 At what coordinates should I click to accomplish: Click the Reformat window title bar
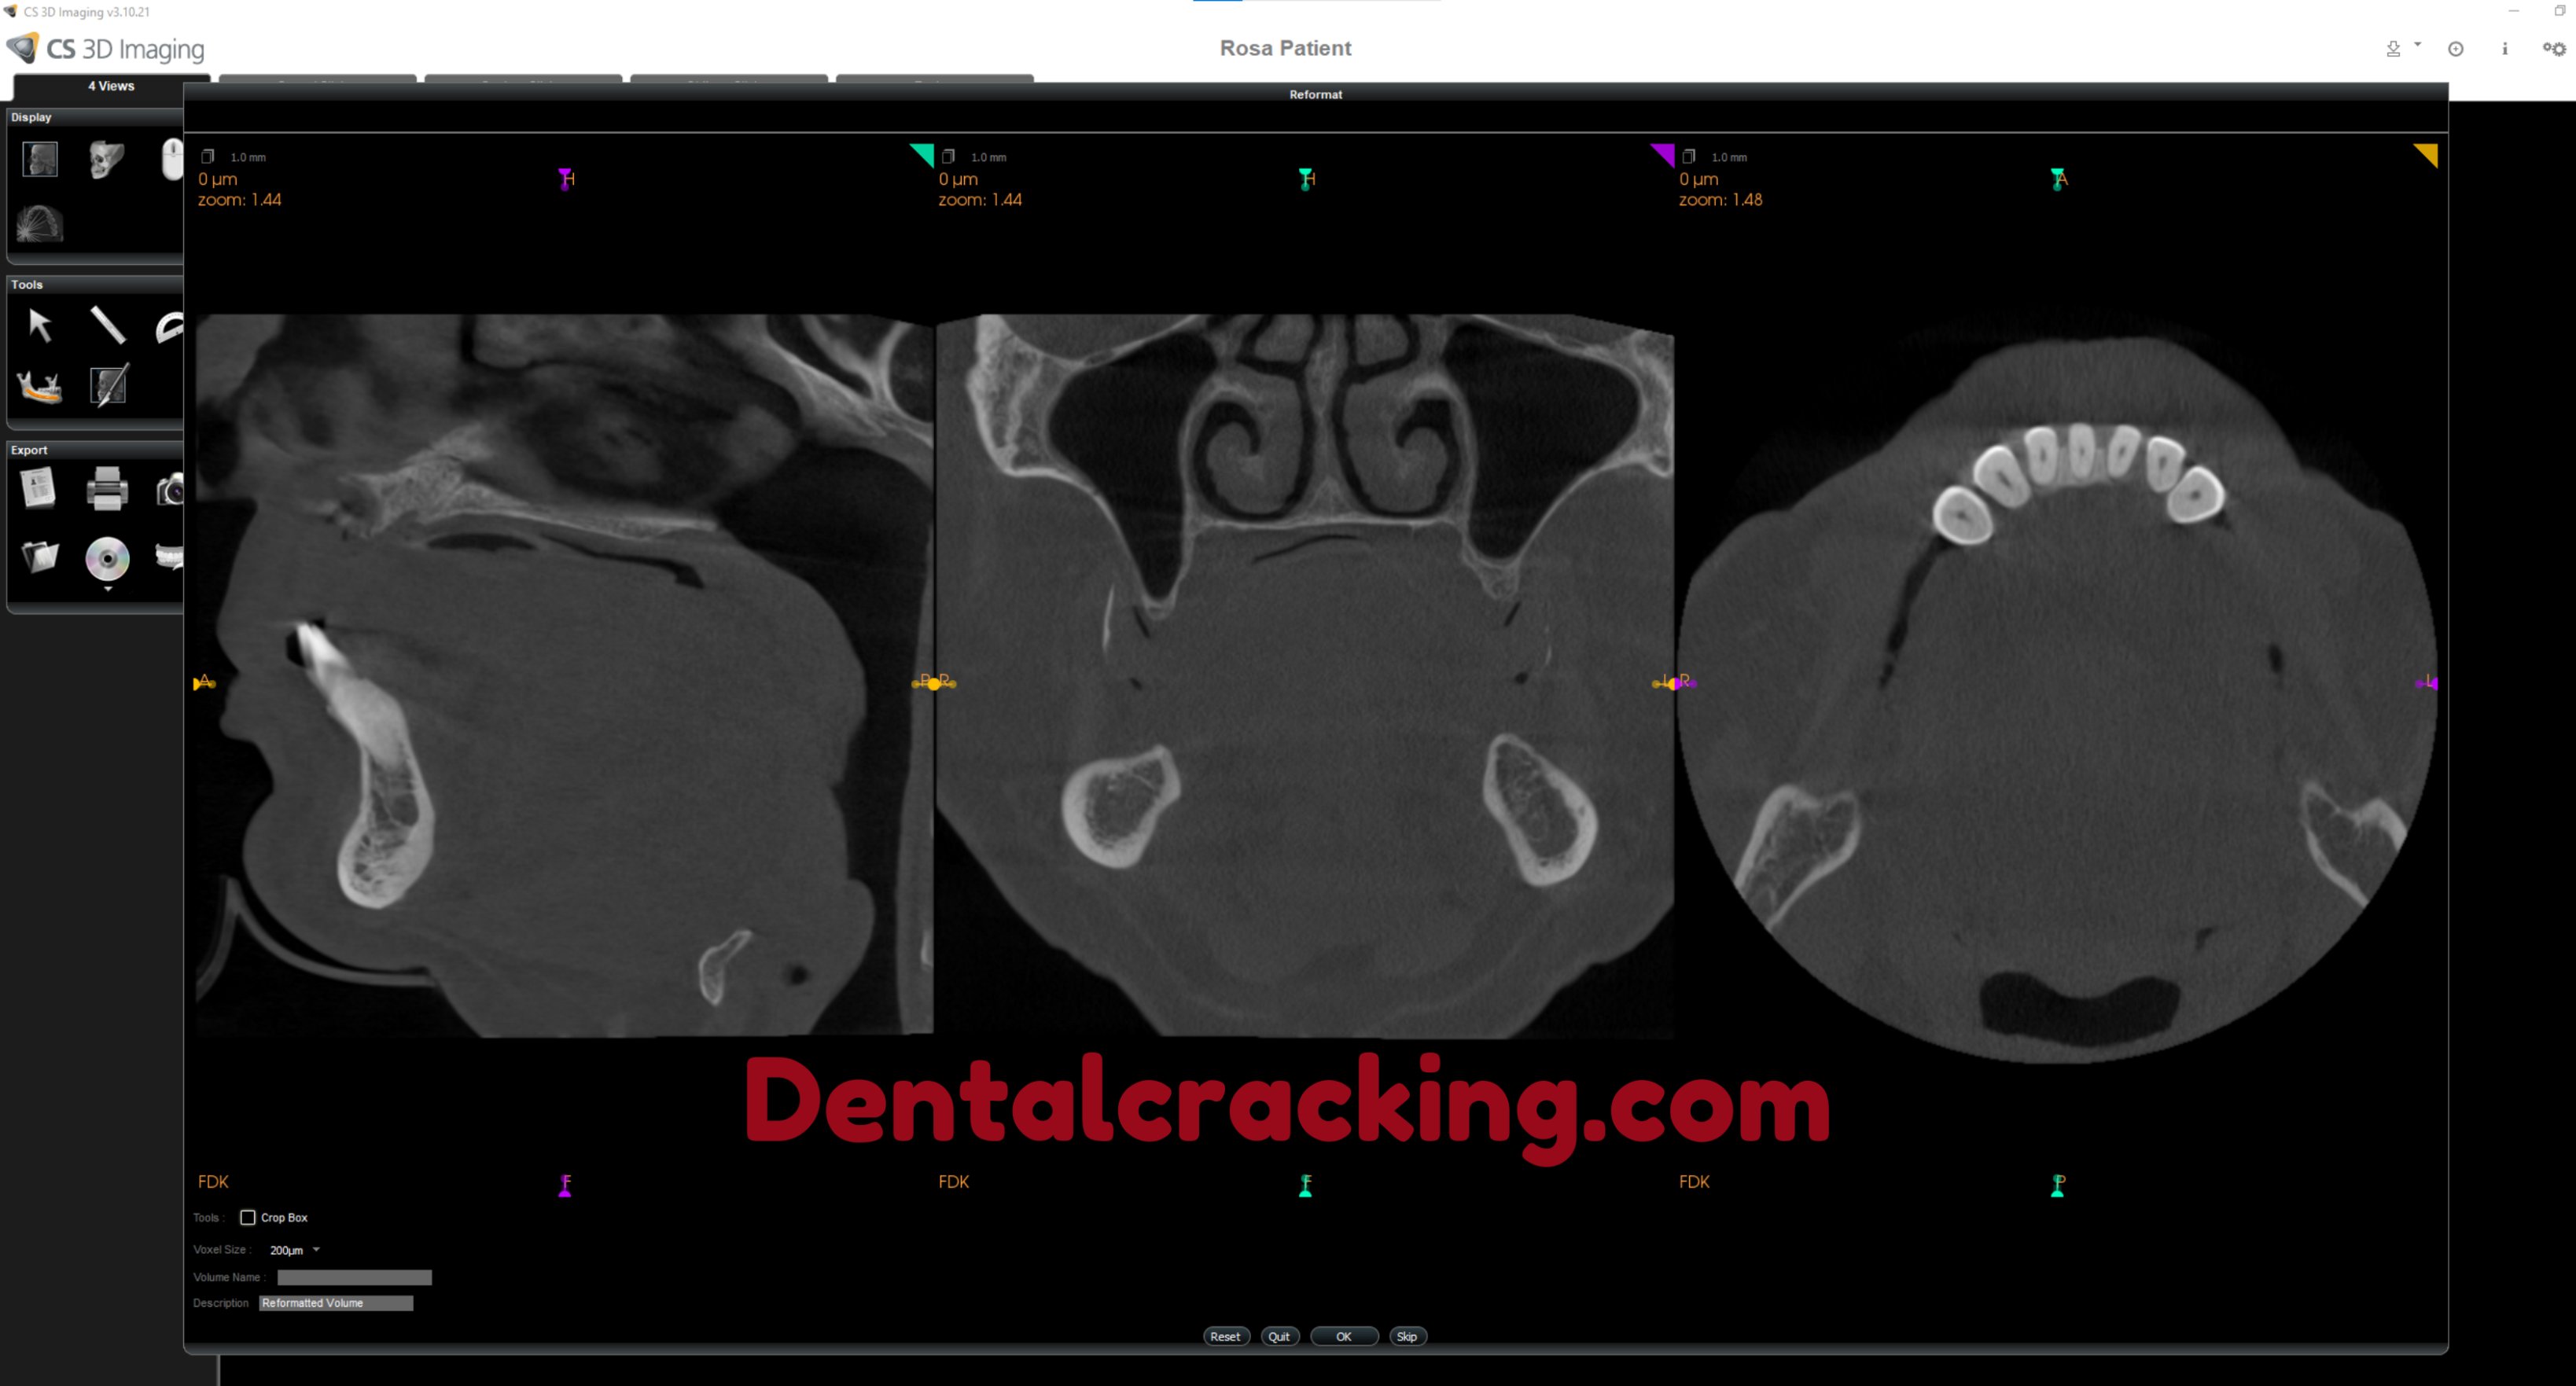(1315, 94)
